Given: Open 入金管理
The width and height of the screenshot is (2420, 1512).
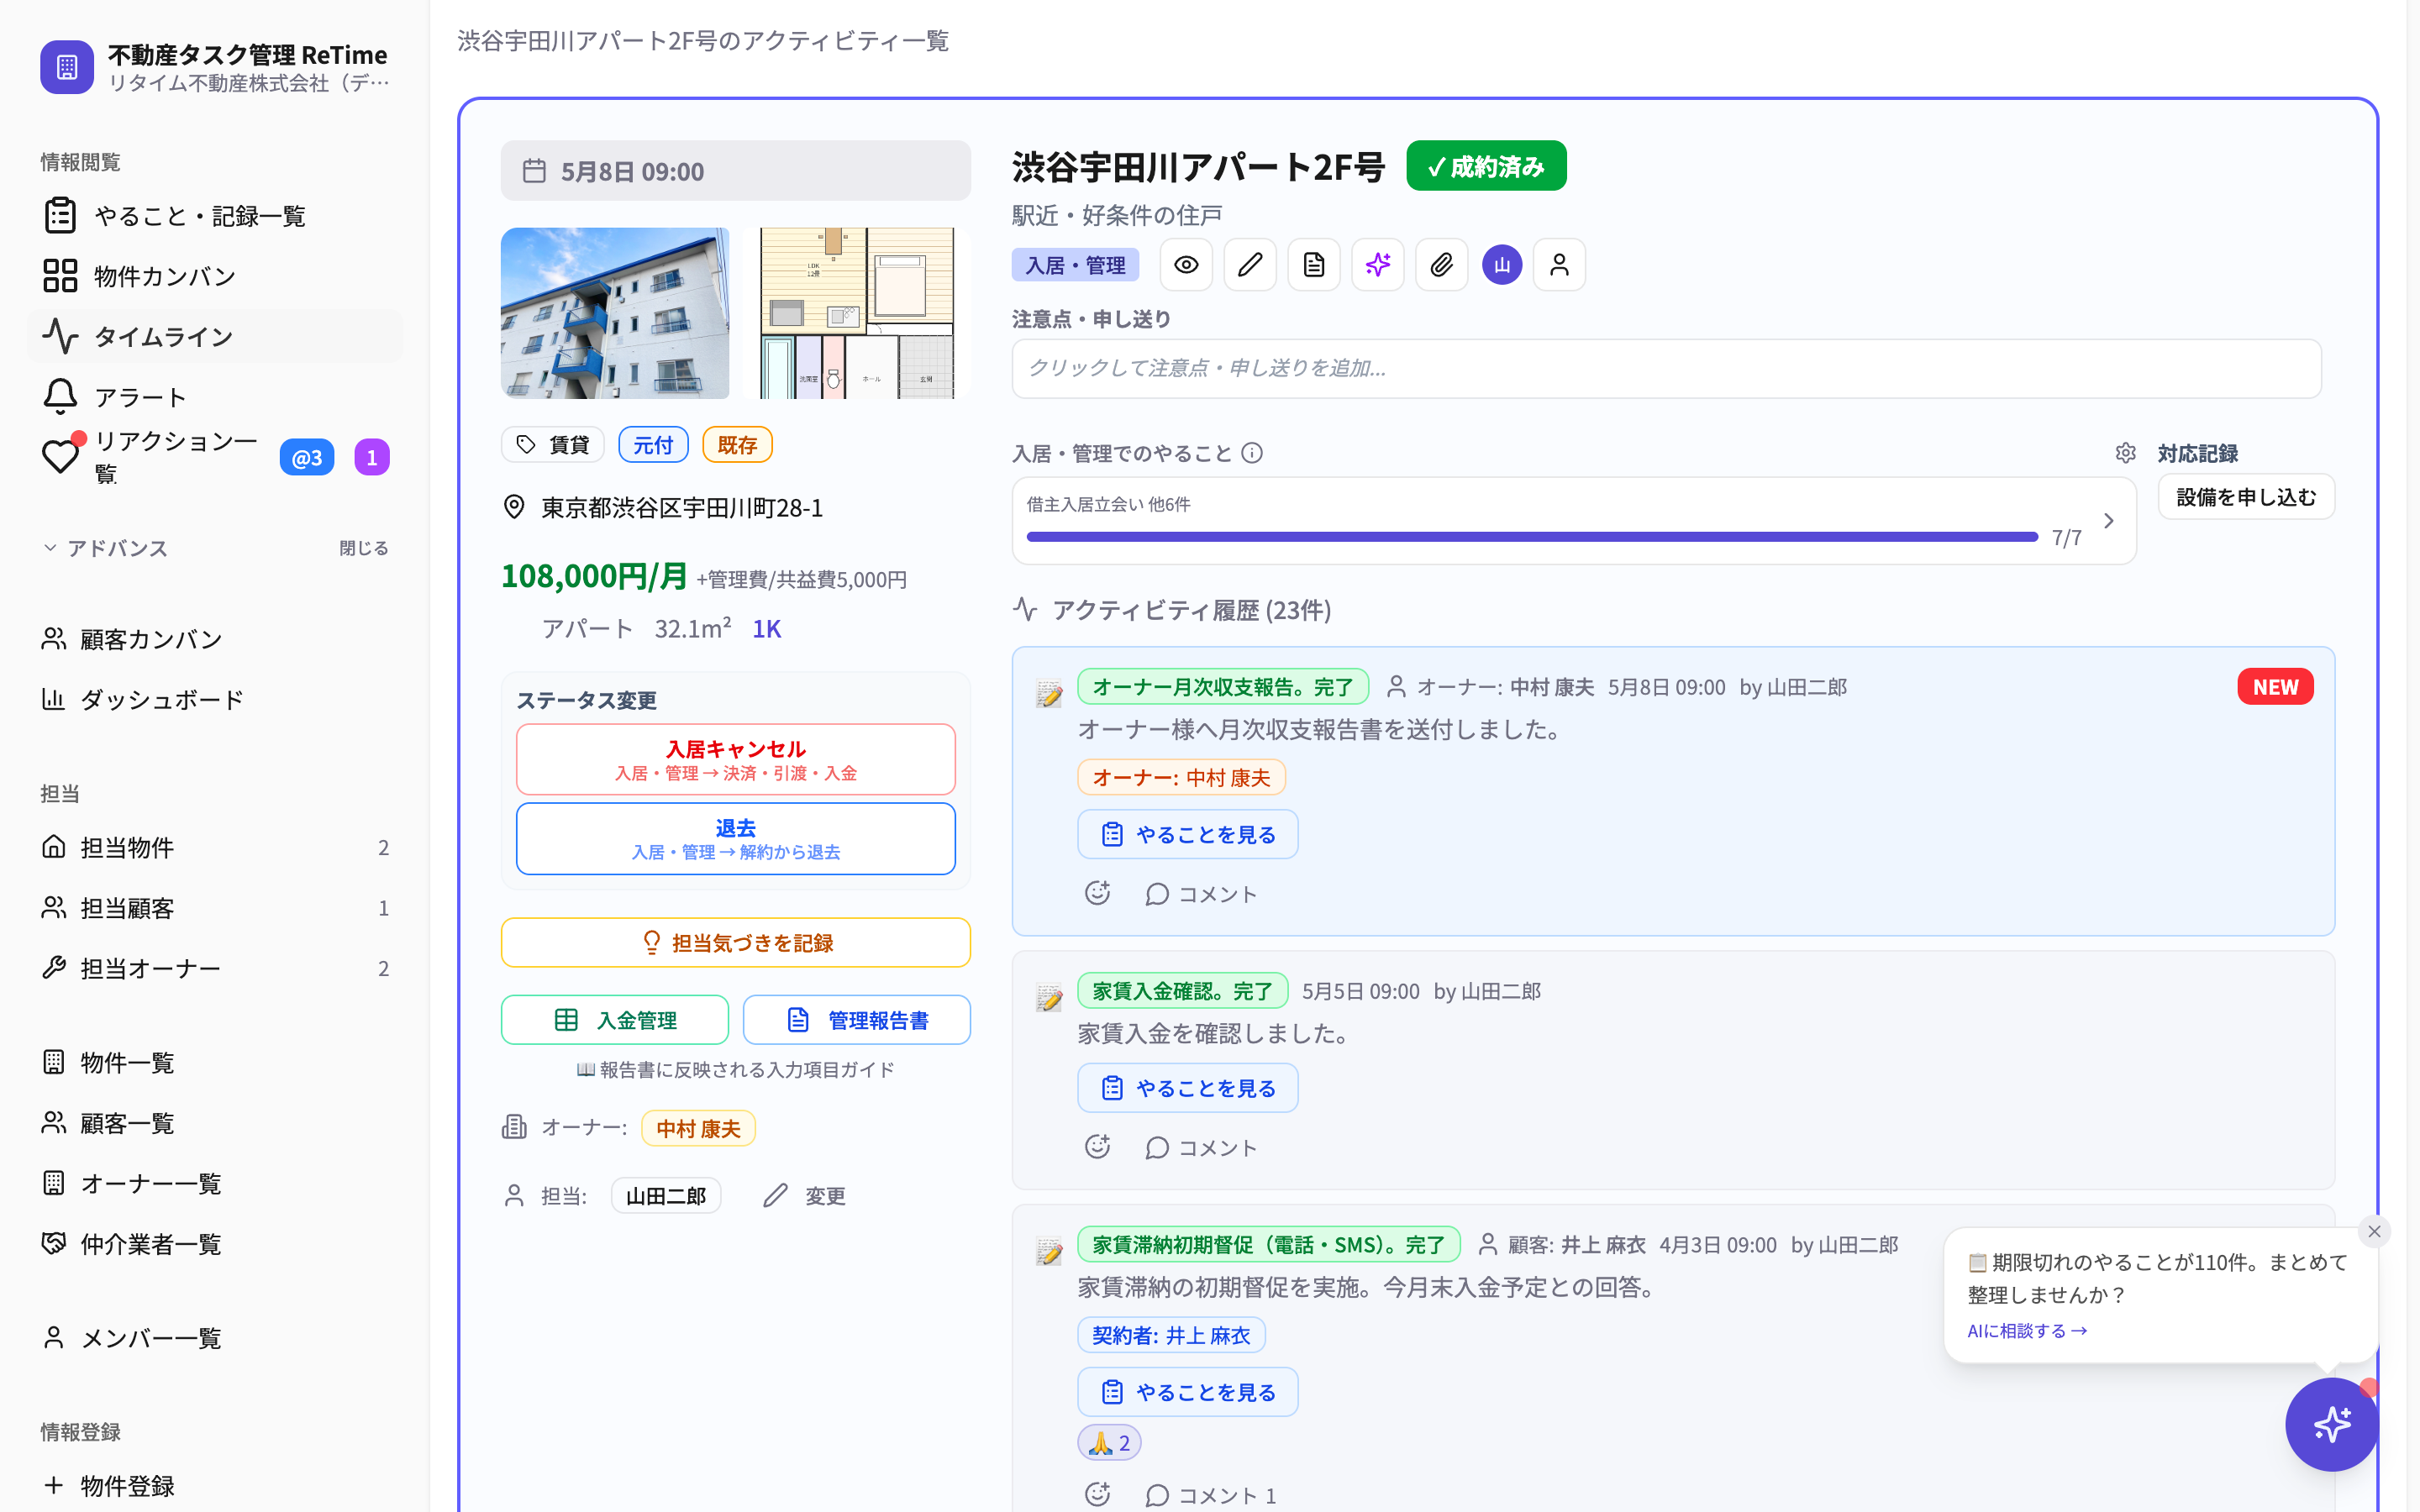Looking at the screenshot, I should click(x=615, y=1020).
